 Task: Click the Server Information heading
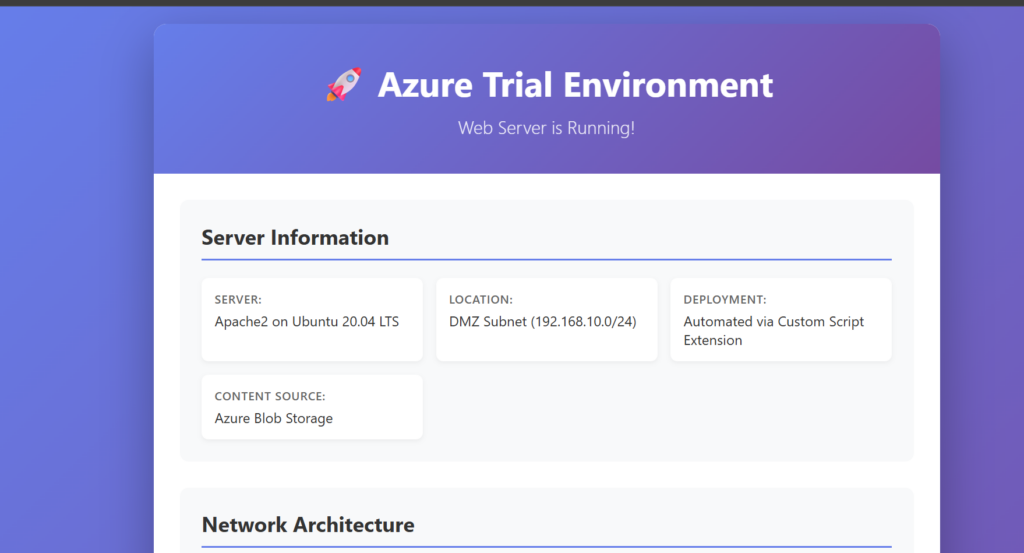(x=295, y=237)
